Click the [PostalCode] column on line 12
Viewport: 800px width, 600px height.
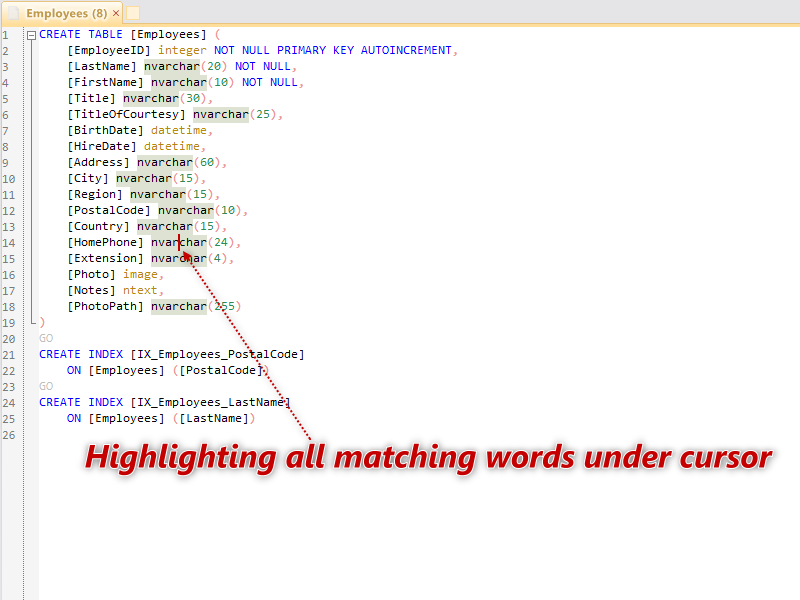[x=109, y=210]
